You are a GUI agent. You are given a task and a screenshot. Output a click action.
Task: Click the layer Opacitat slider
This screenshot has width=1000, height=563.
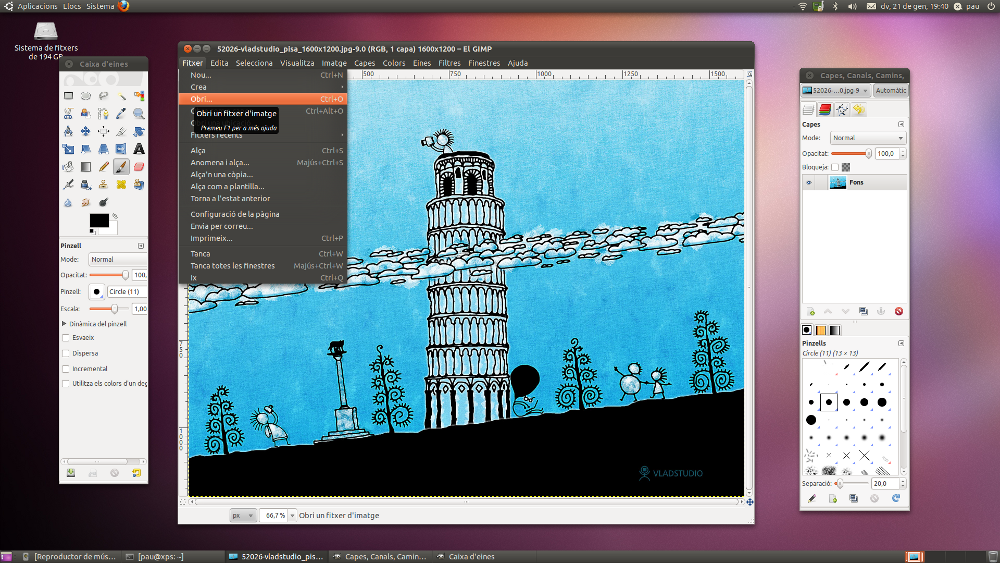click(852, 154)
